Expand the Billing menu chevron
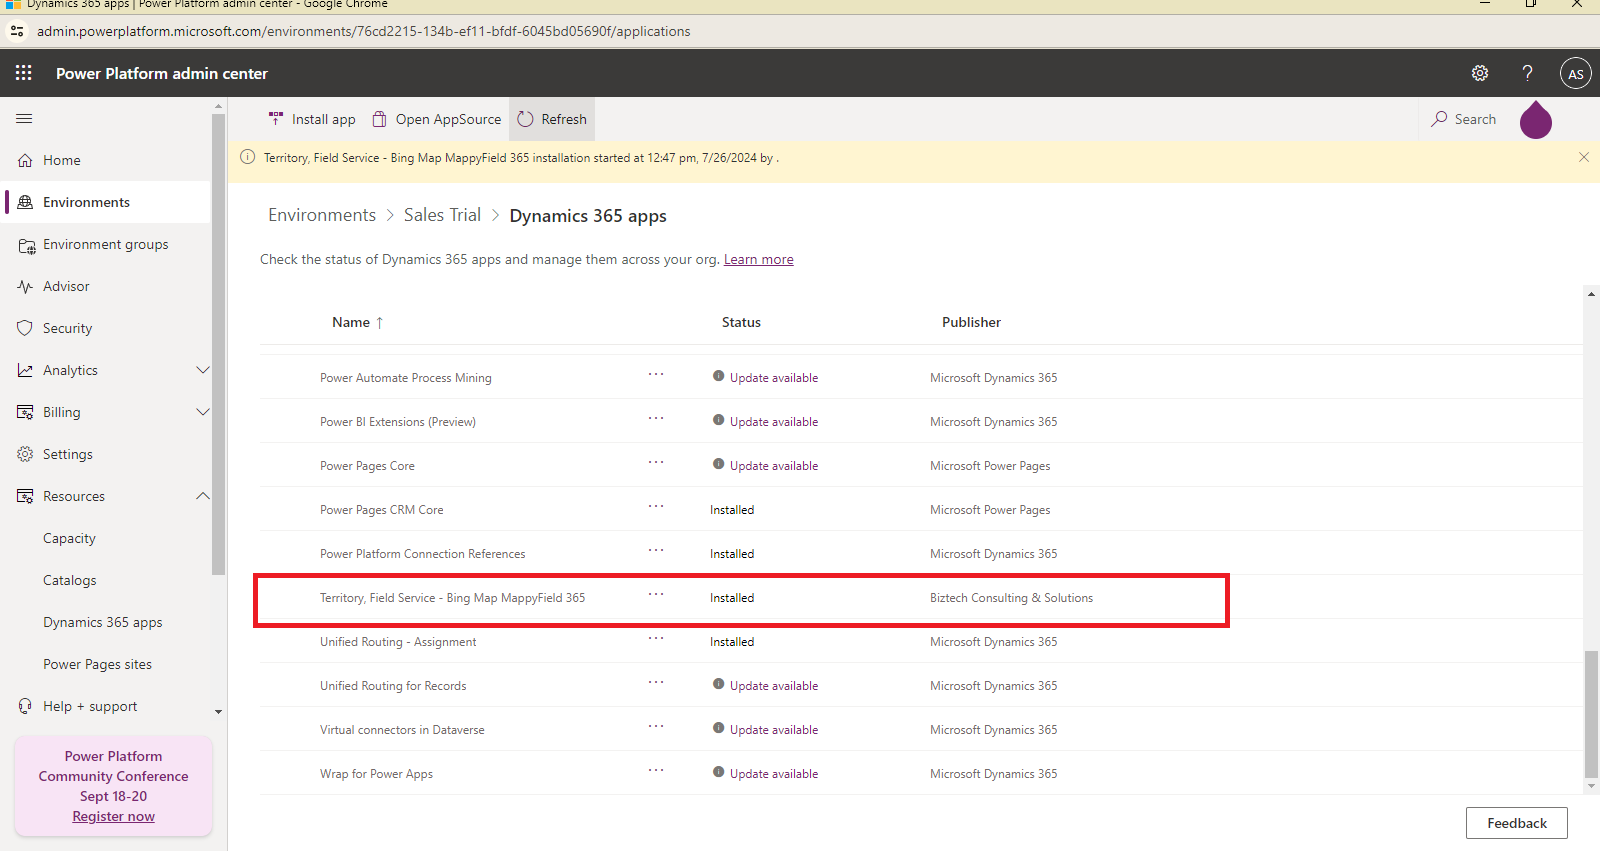This screenshot has width=1600, height=858. [203, 412]
